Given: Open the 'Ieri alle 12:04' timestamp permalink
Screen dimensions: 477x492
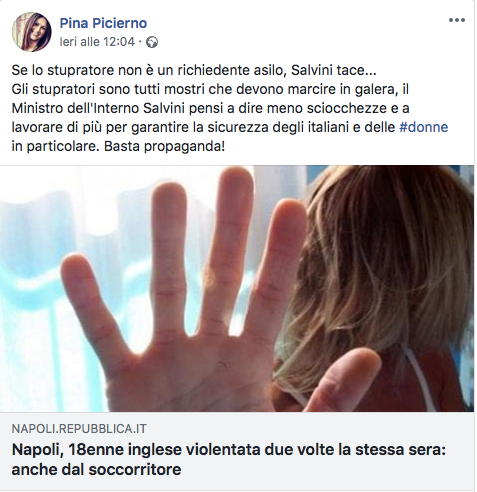Looking at the screenshot, I should tap(97, 42).
